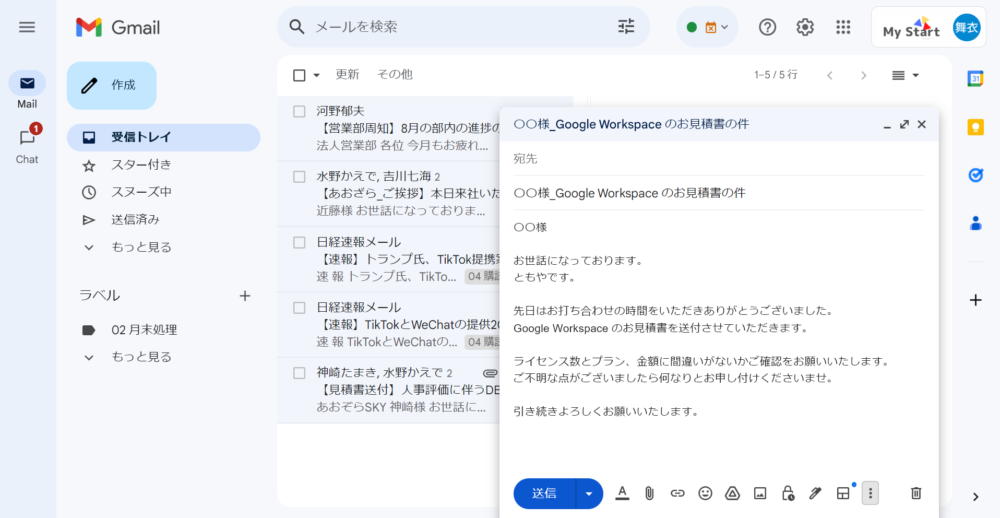Insert an emoji in the message

click(x=705, y=492)
